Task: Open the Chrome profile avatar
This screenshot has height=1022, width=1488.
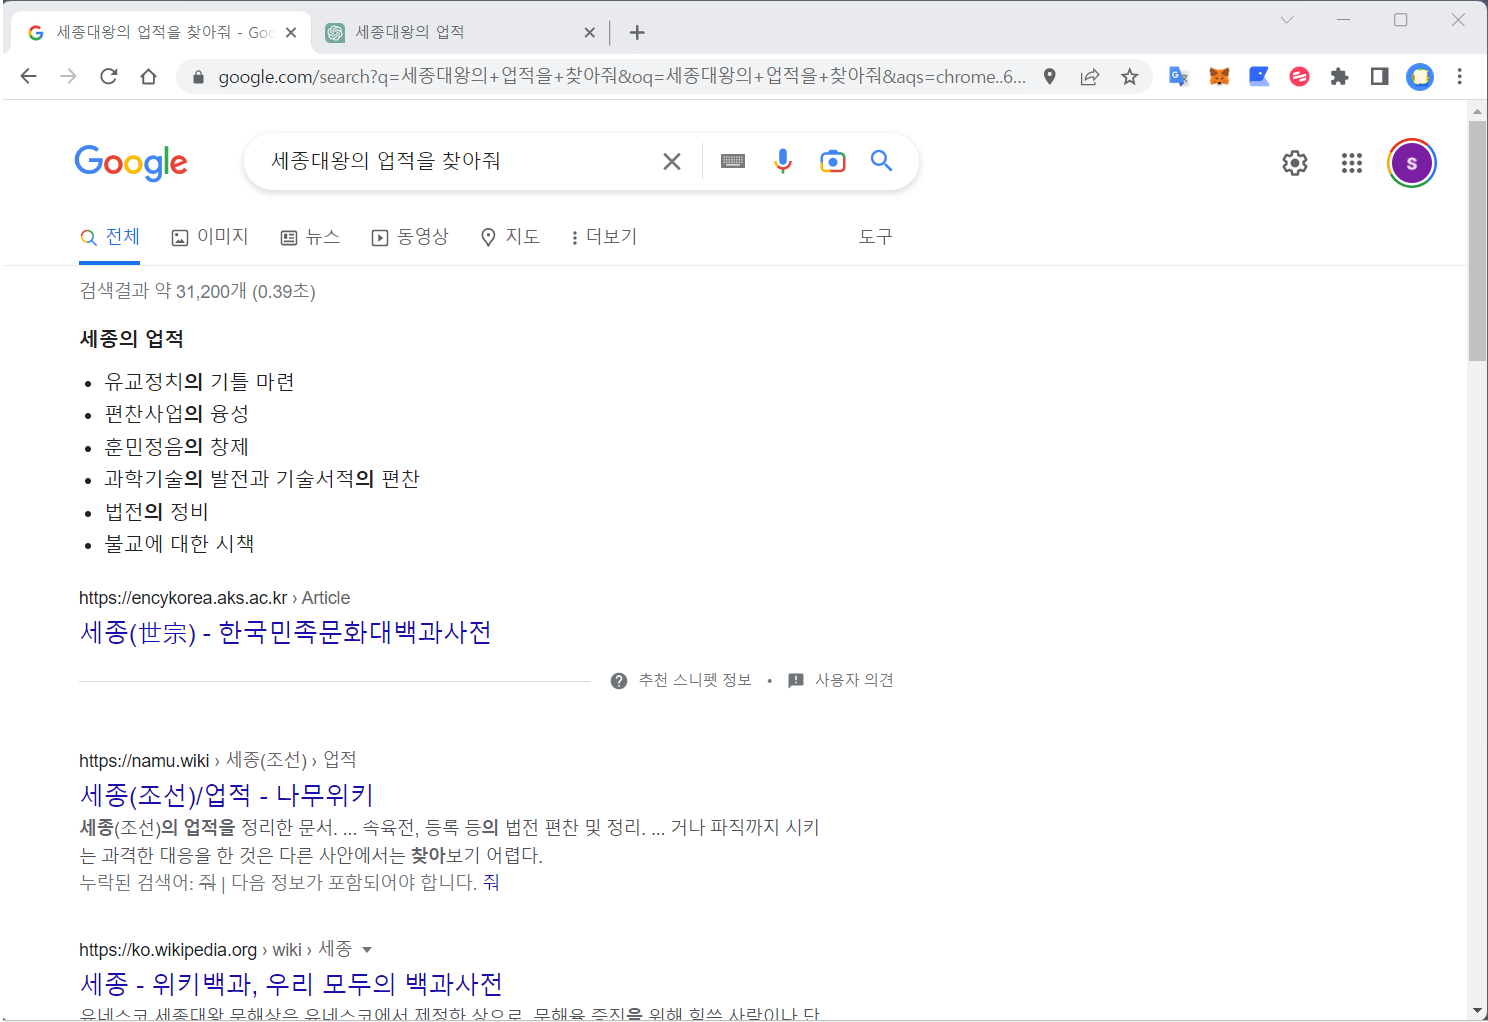Action: [1419, 76]
